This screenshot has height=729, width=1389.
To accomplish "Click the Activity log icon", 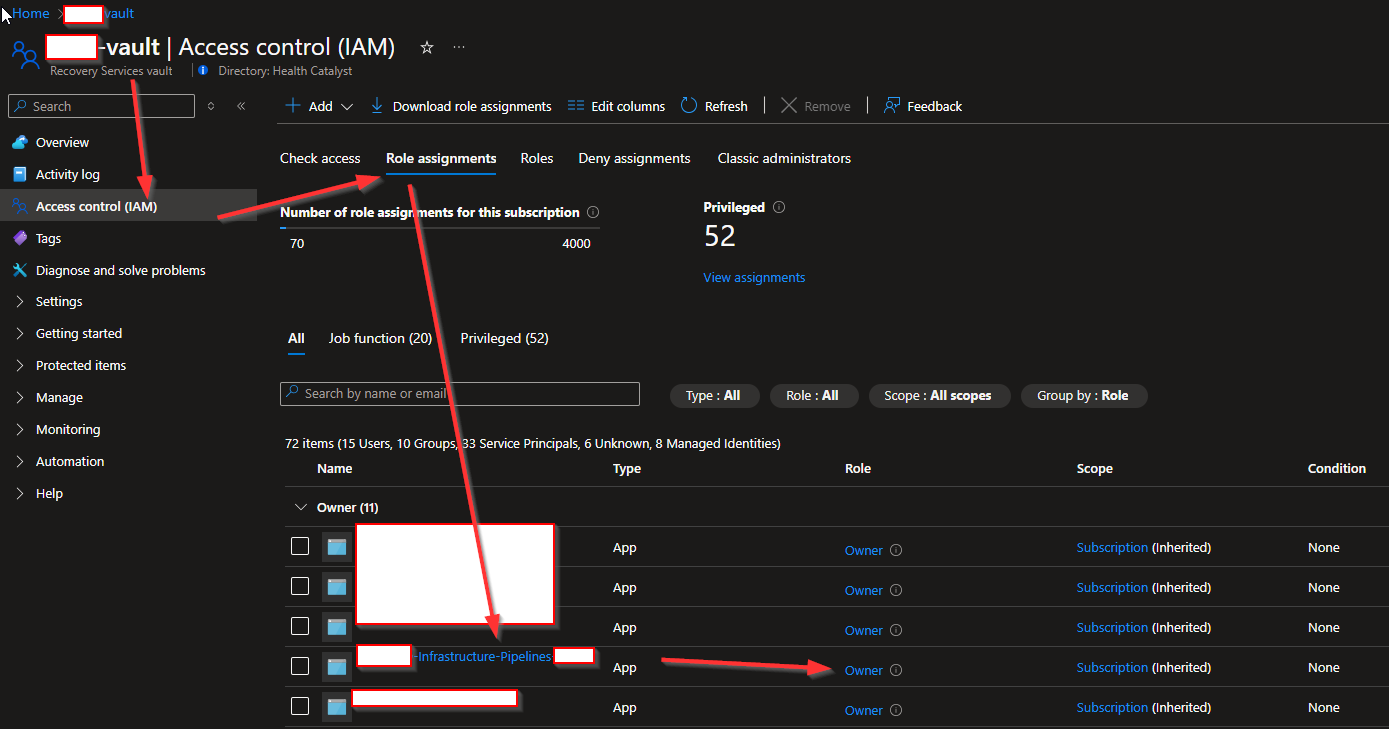I will (x=20, y=174).
